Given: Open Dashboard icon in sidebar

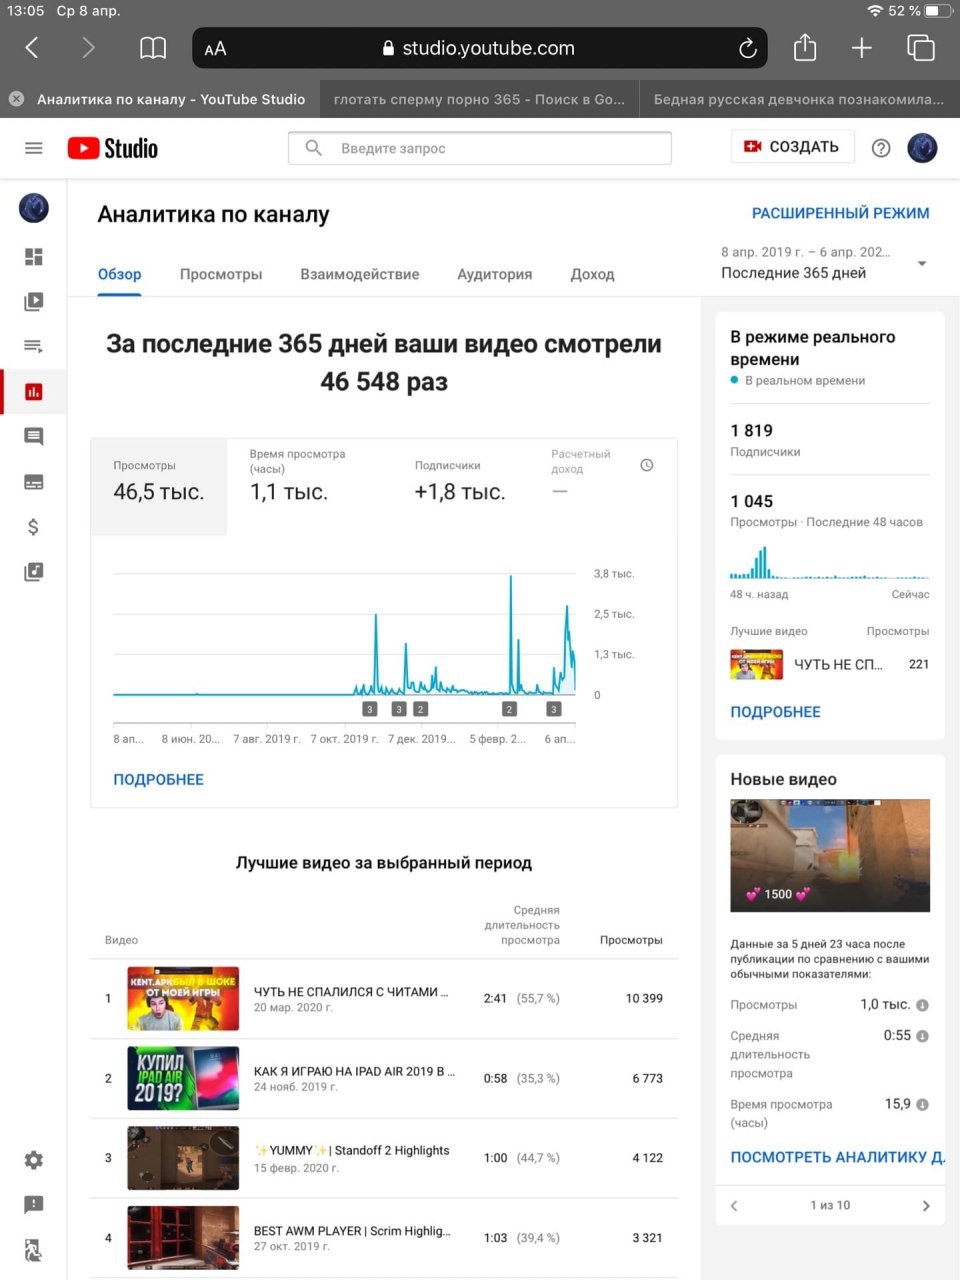Looking at the screenshot, I should point(34,257).
